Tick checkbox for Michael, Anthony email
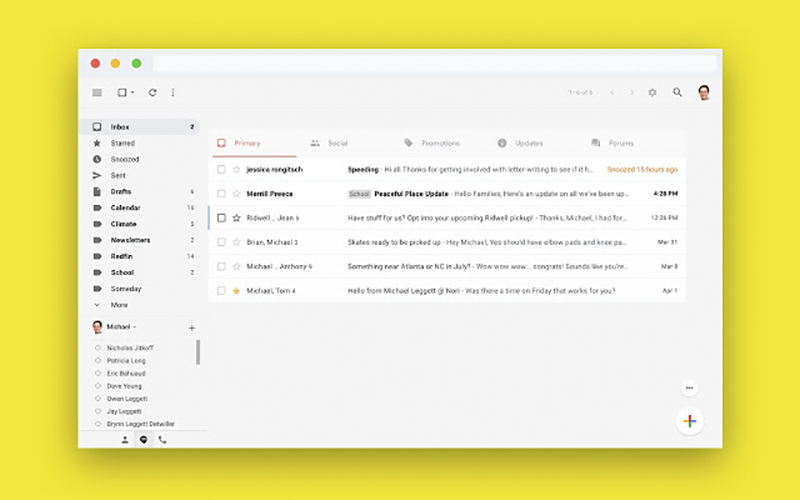This screenshot has width=800, height=500. [221, 266]
